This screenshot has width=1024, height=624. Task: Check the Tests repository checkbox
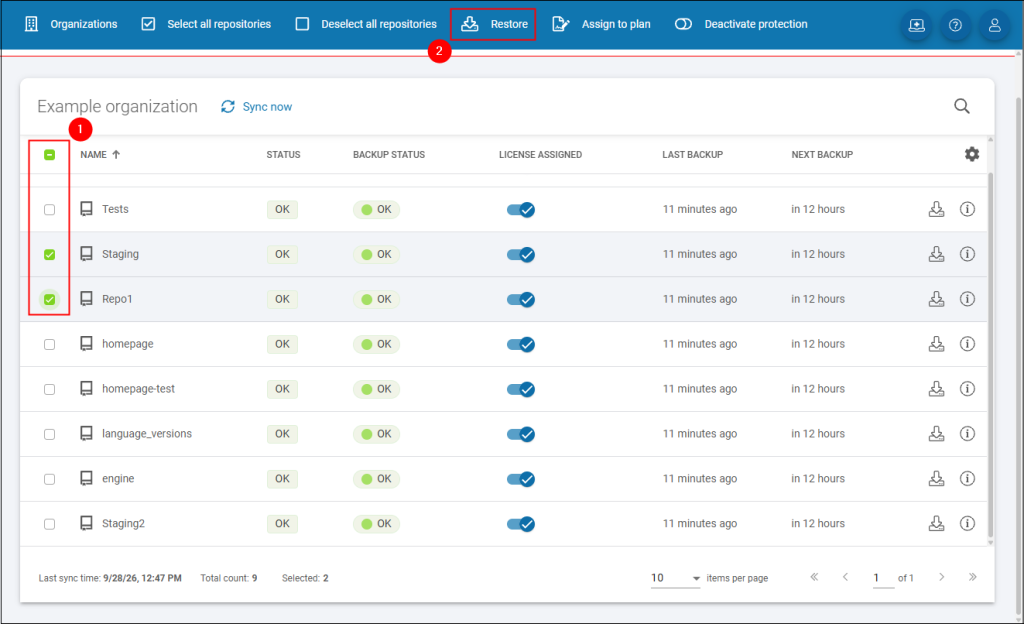click(50, 210)
